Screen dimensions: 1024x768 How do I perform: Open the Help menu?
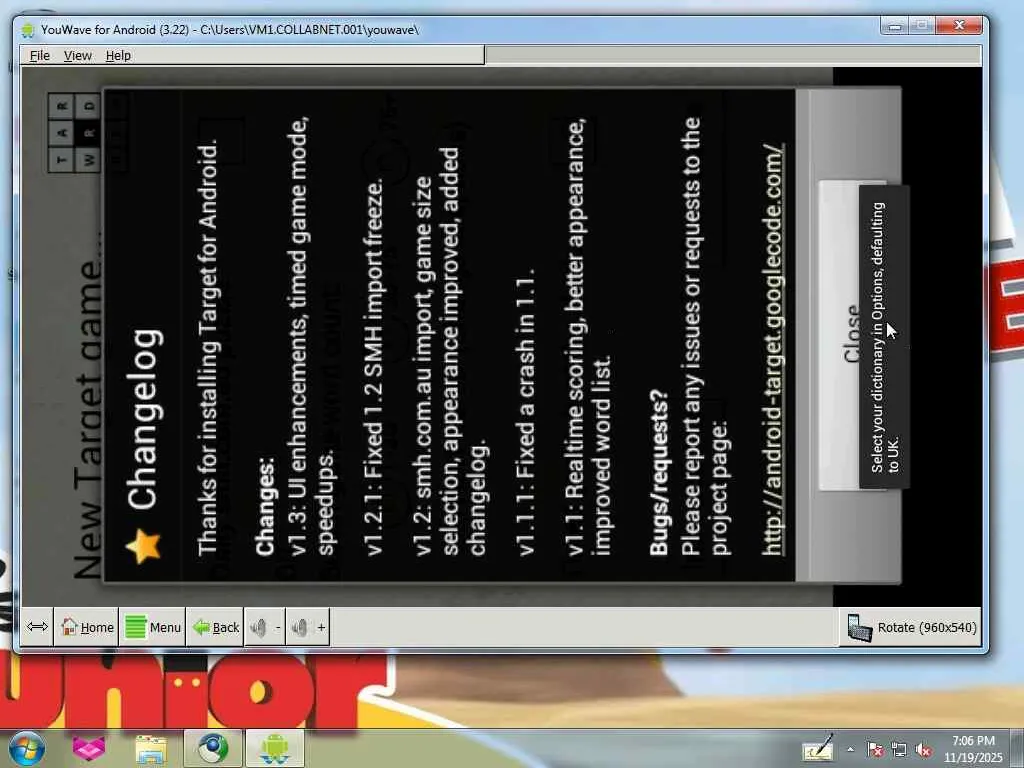click(118, 56)
